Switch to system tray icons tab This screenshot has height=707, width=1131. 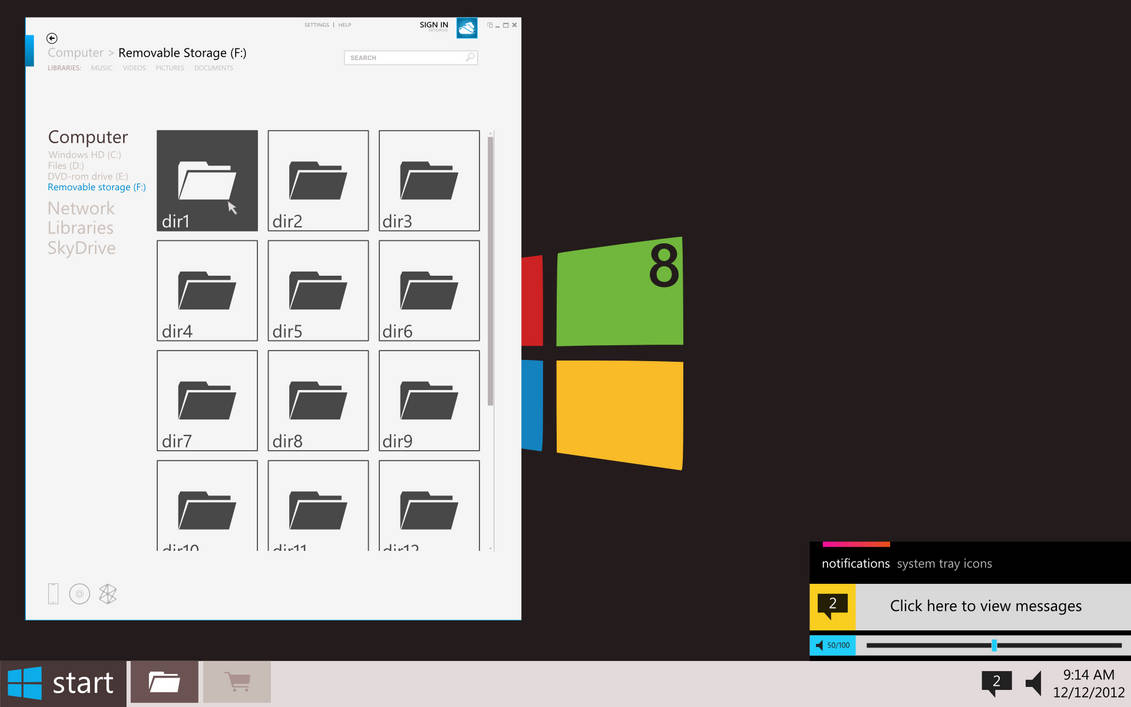click(944, 563)
